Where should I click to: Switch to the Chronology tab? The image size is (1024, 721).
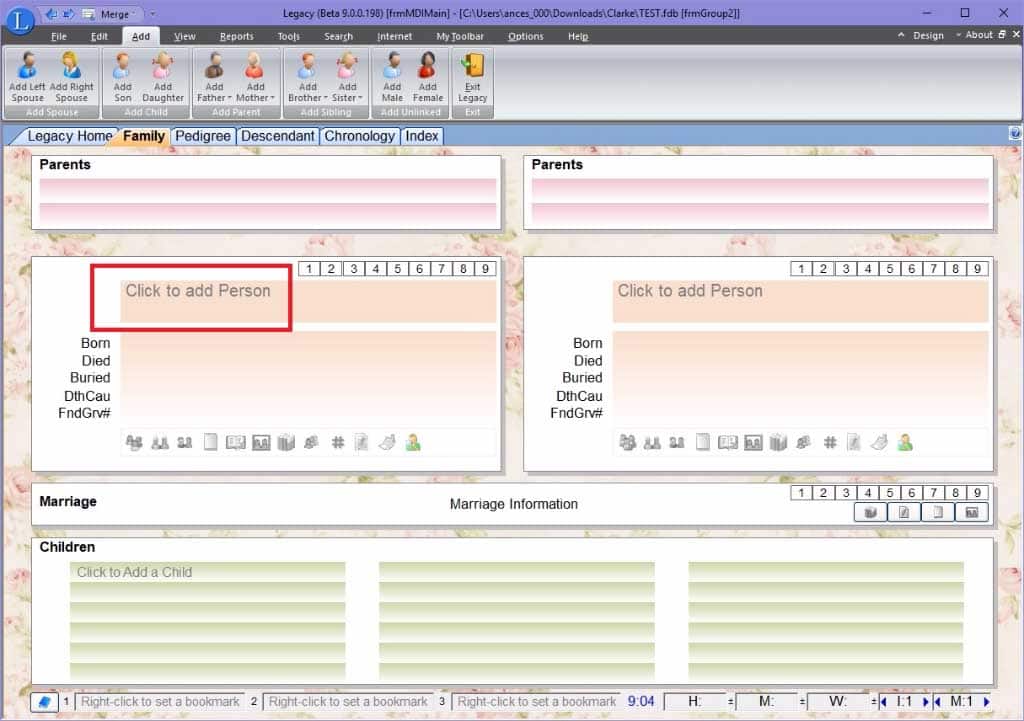point(359,136)
